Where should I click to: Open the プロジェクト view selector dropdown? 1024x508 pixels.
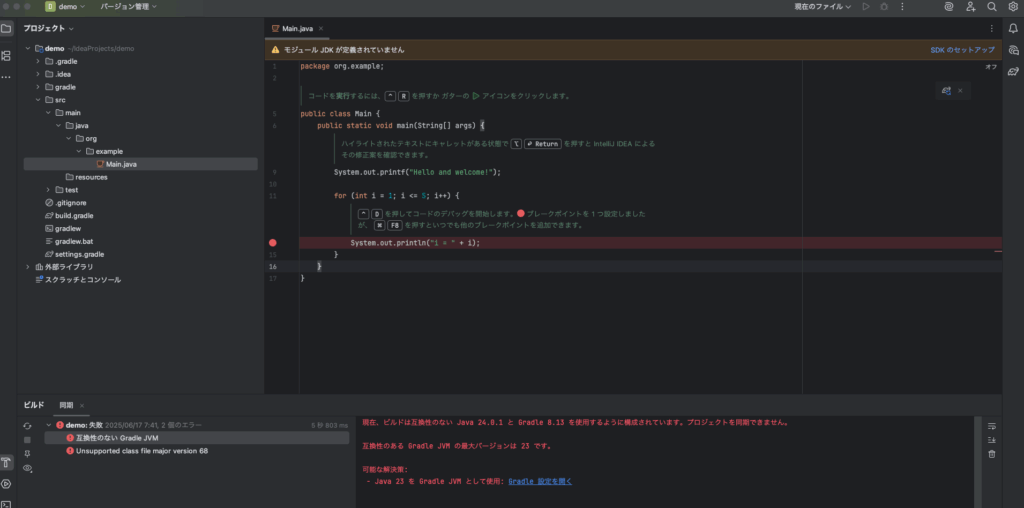pyautogui.click(x=49, y=29)
